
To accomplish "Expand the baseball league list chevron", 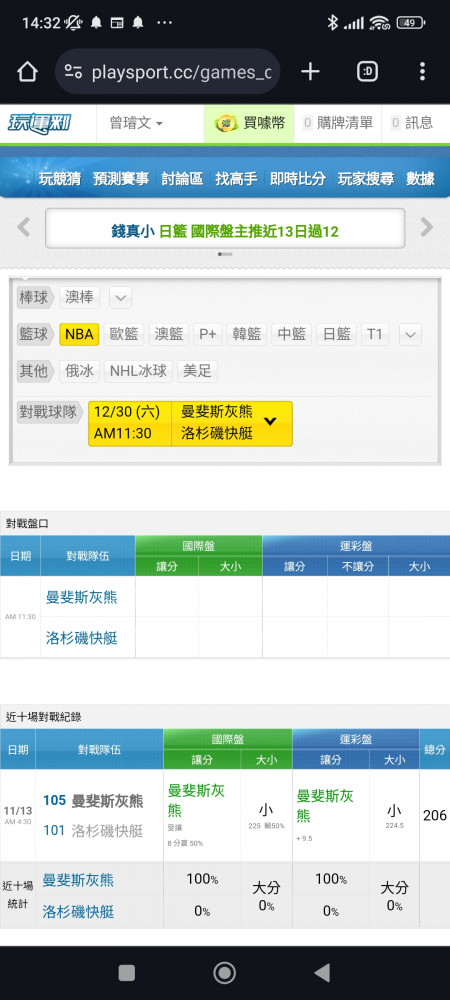I will tap(120, 297).
